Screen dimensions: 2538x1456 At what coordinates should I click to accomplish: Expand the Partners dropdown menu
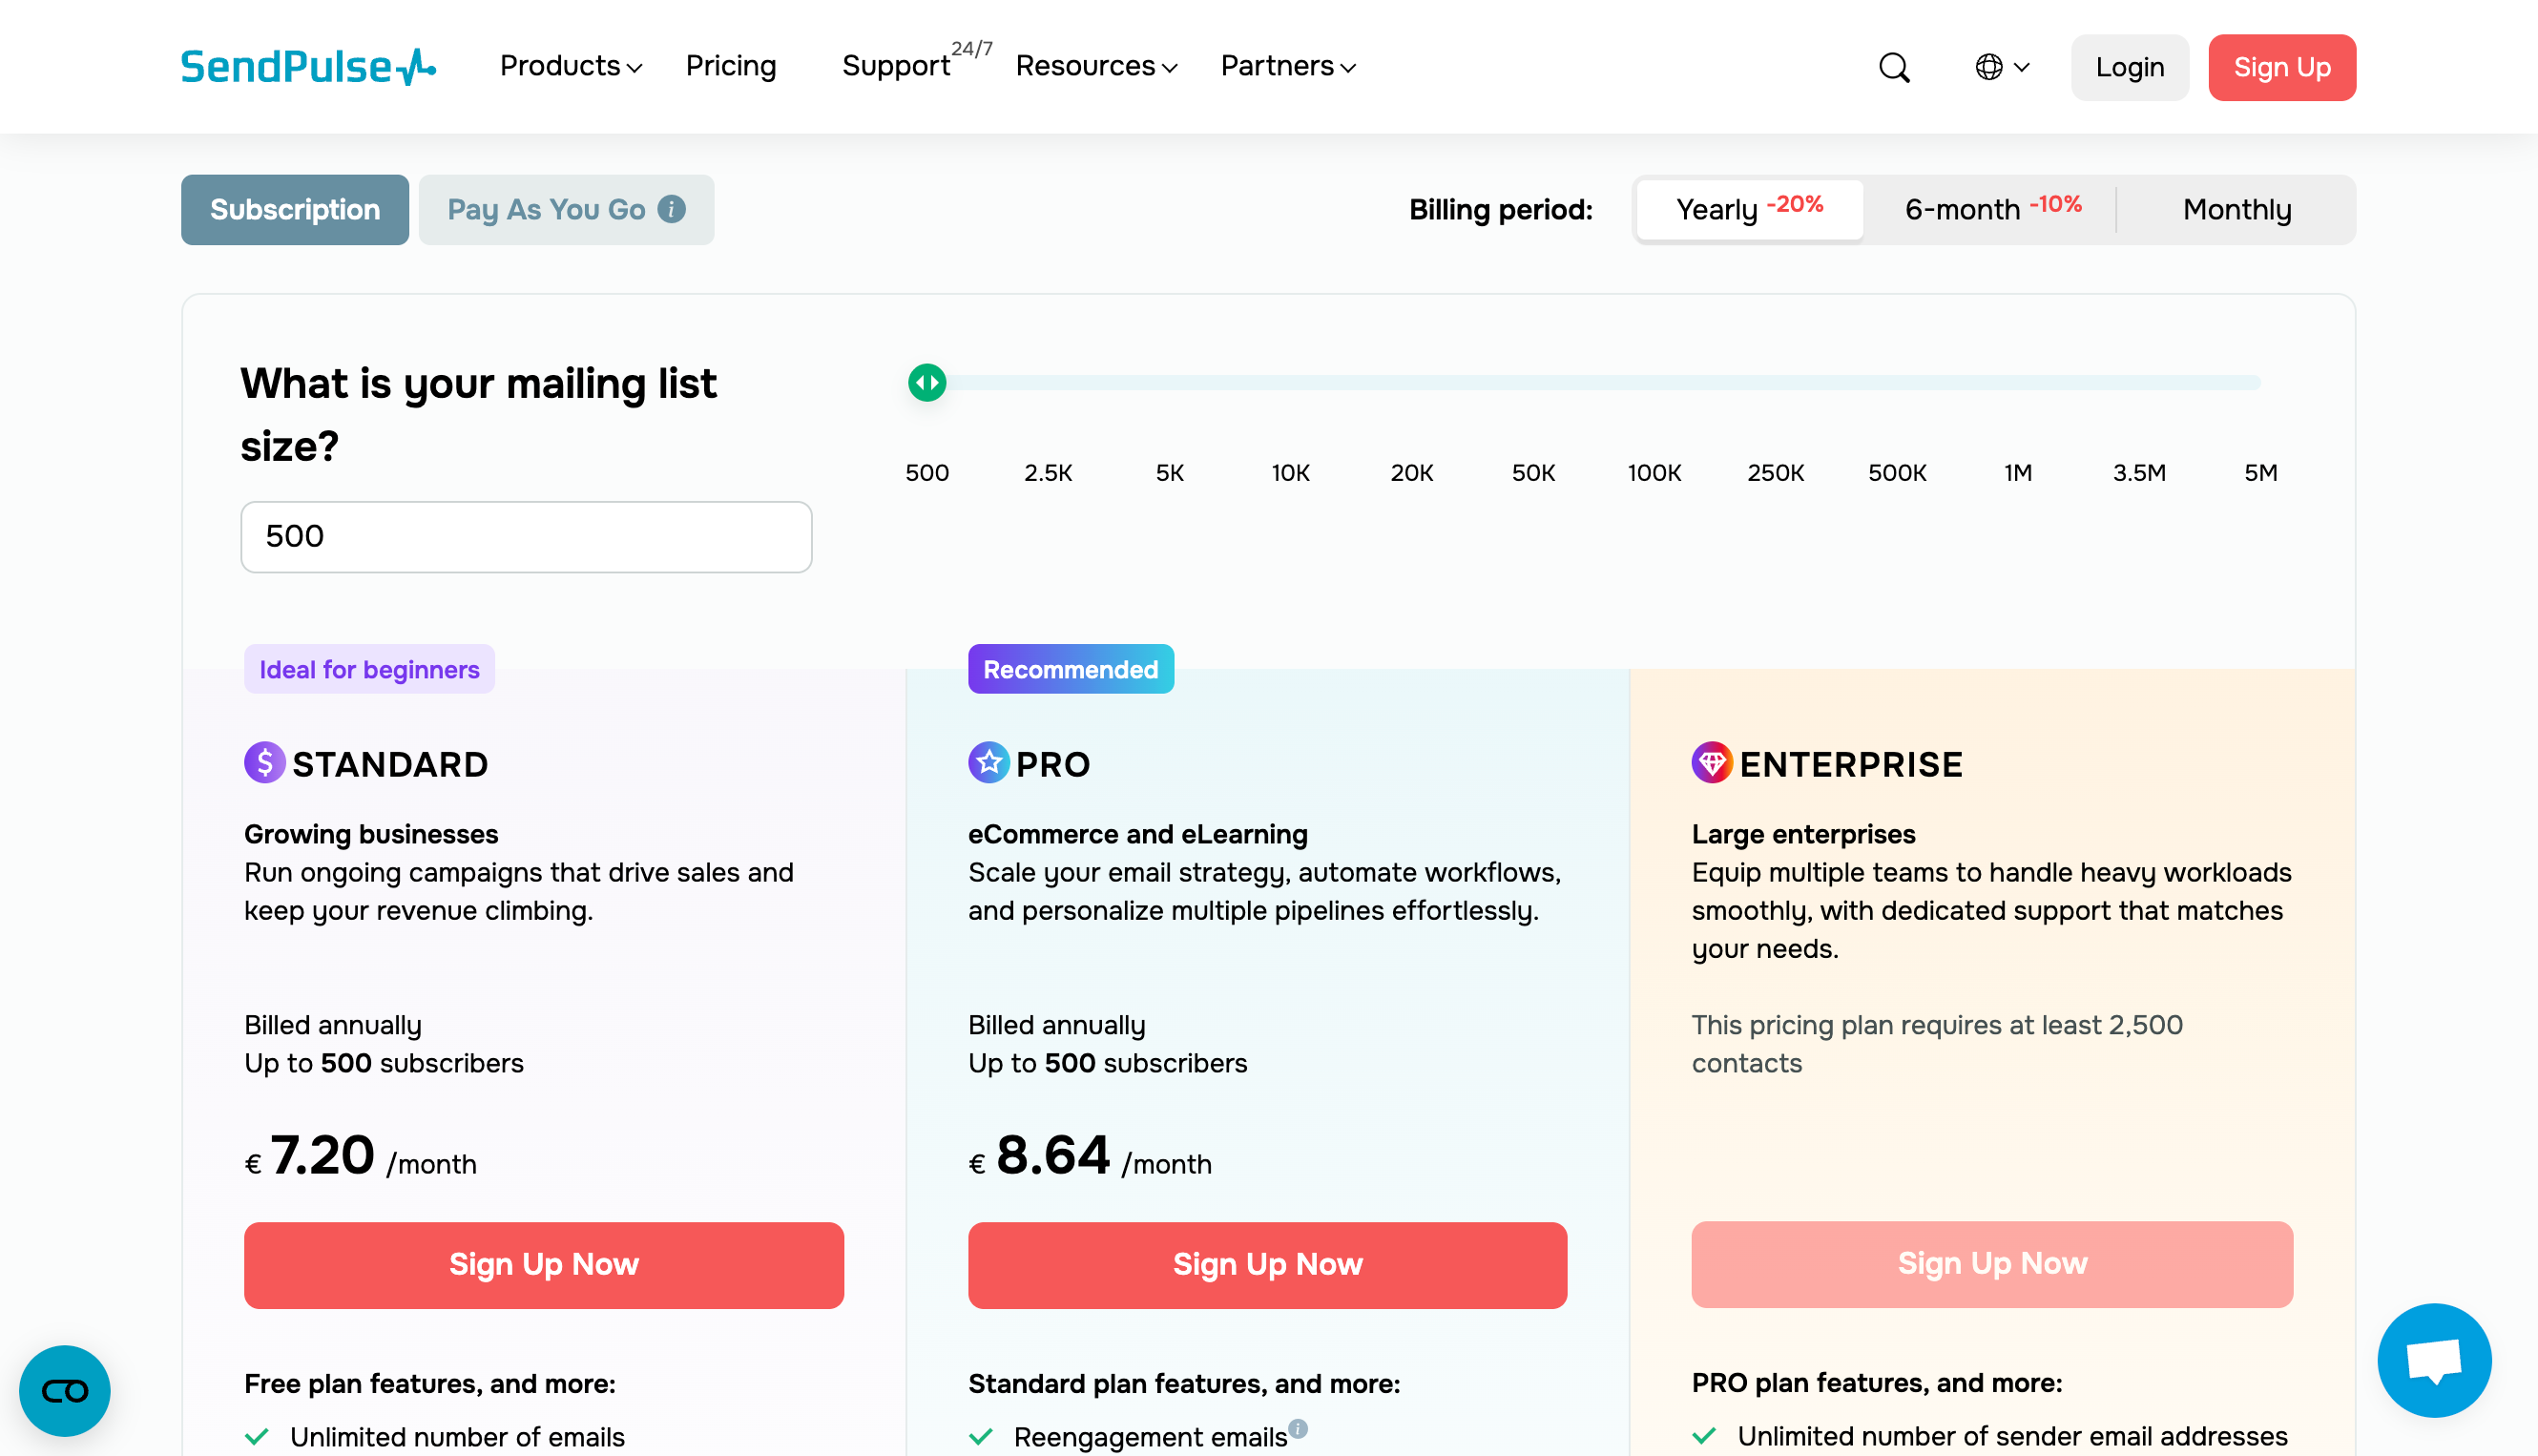tap(1288, 67)
